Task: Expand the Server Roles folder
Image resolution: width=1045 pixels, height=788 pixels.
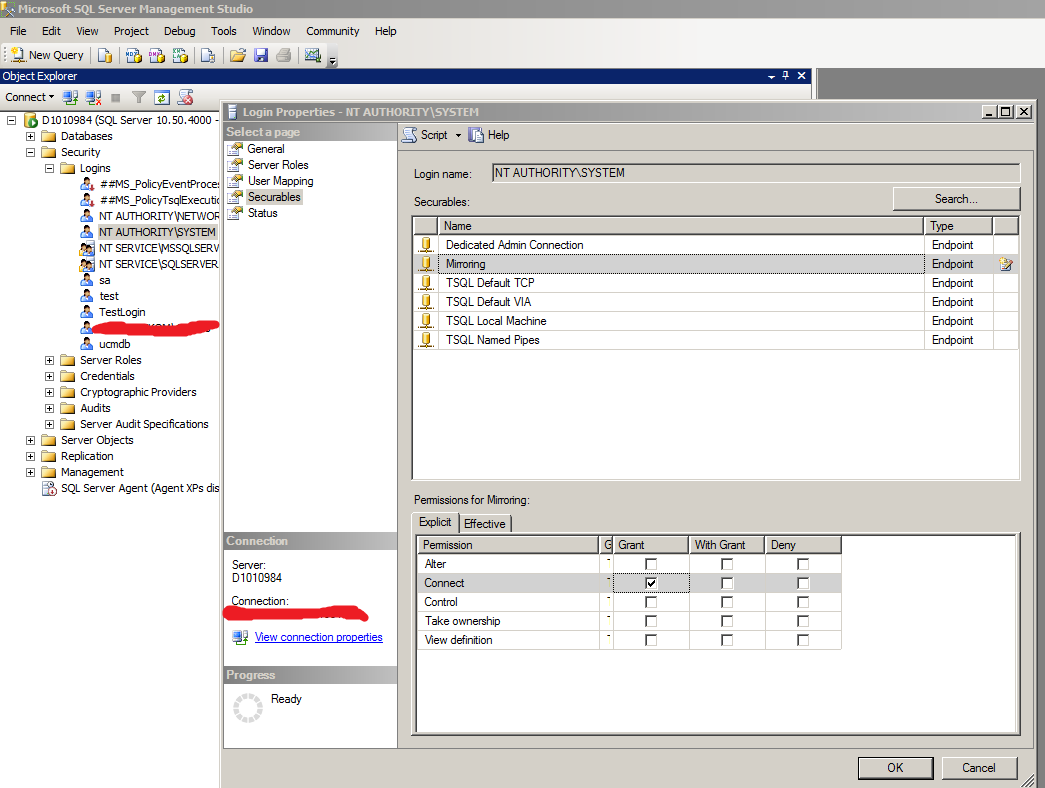Action: (50, 360)
